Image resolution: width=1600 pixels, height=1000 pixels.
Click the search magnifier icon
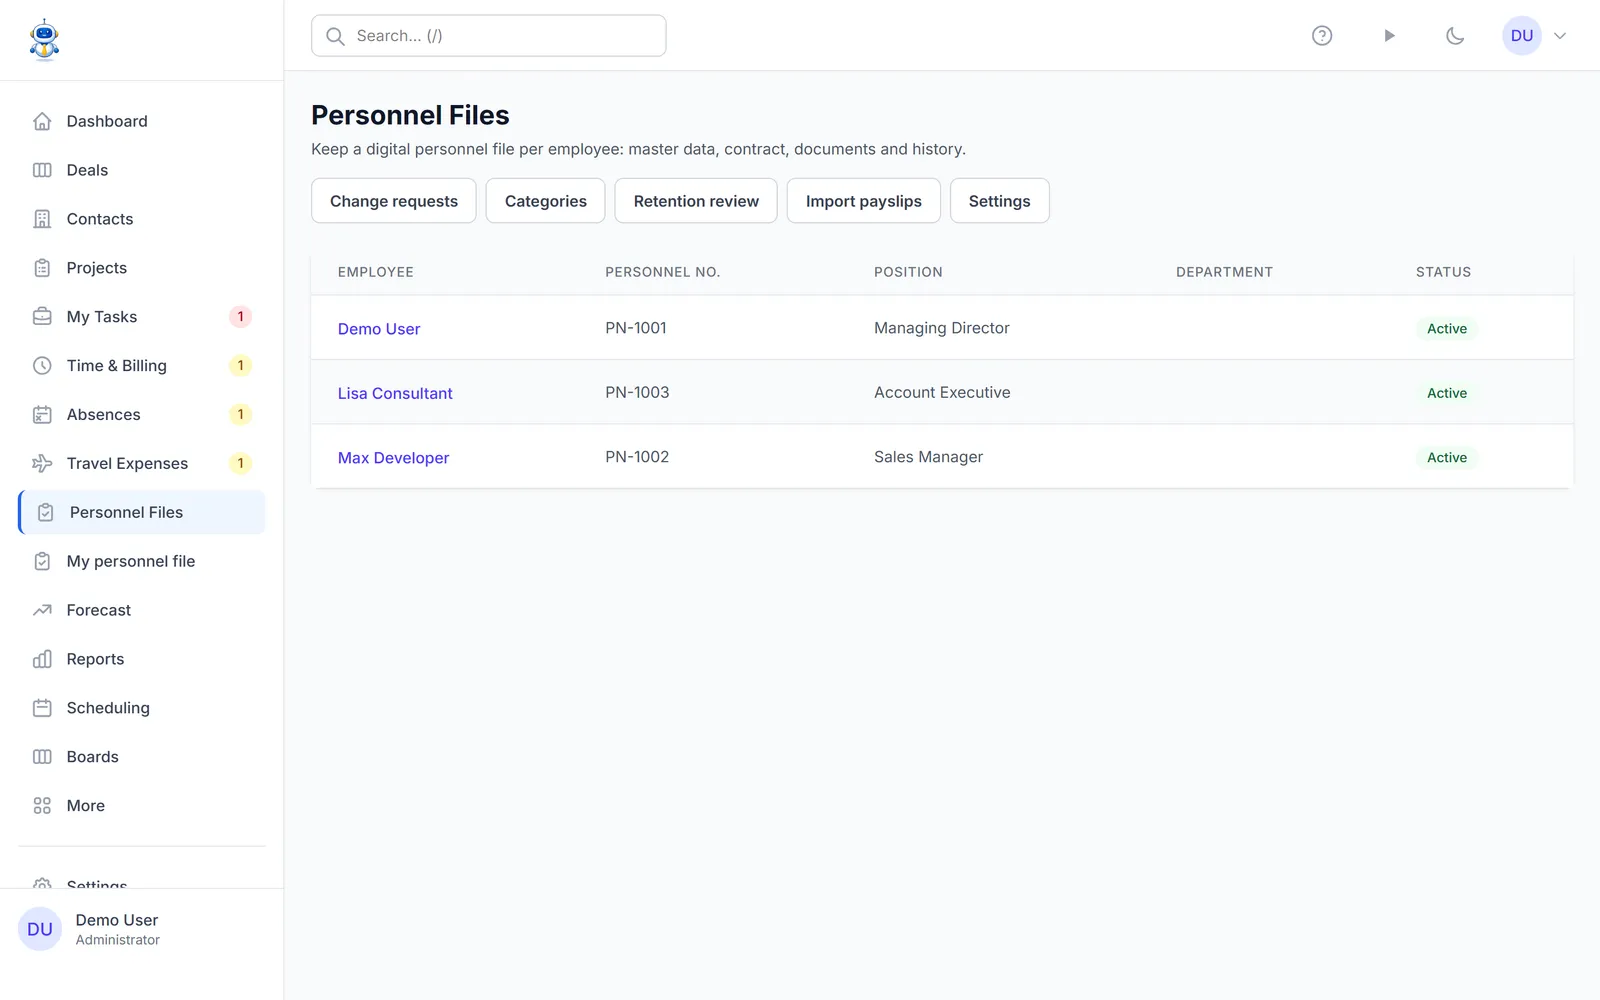pos(336,36)
